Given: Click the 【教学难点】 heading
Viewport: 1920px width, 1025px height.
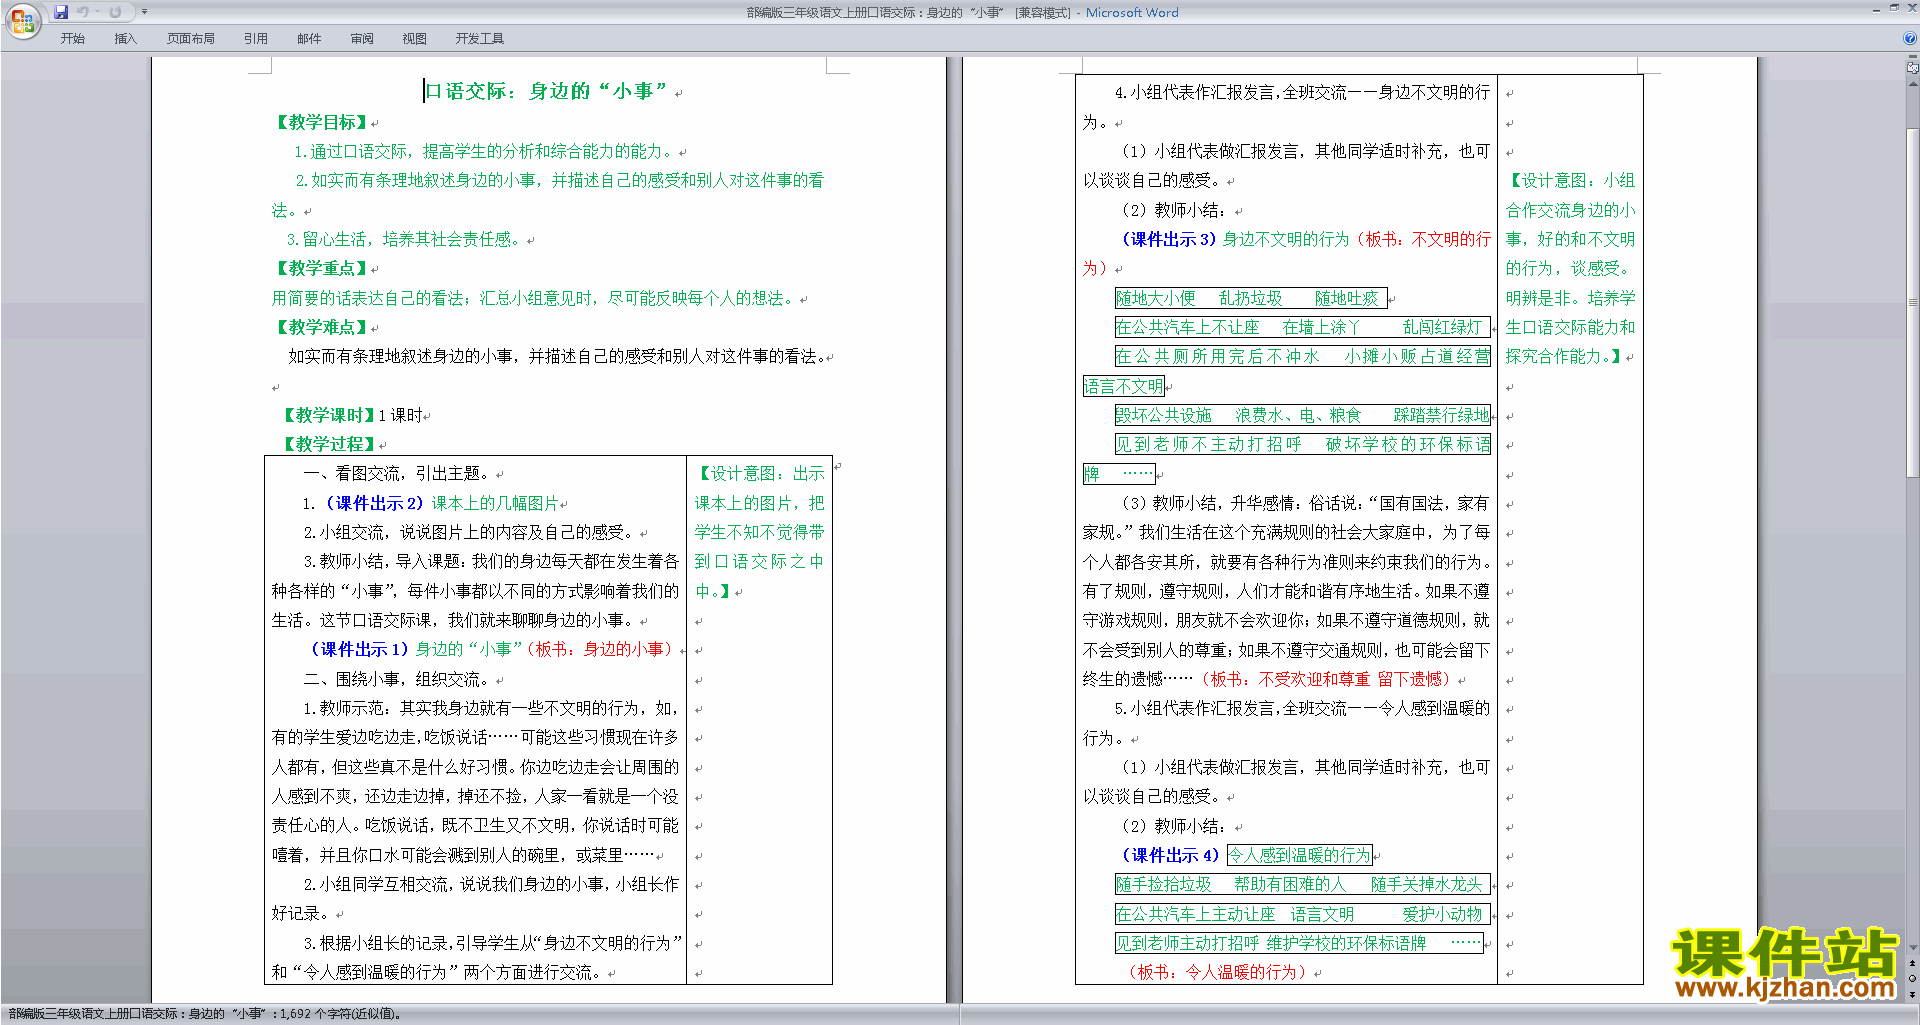Looking at the screenshot, I should tap(320, 327).
